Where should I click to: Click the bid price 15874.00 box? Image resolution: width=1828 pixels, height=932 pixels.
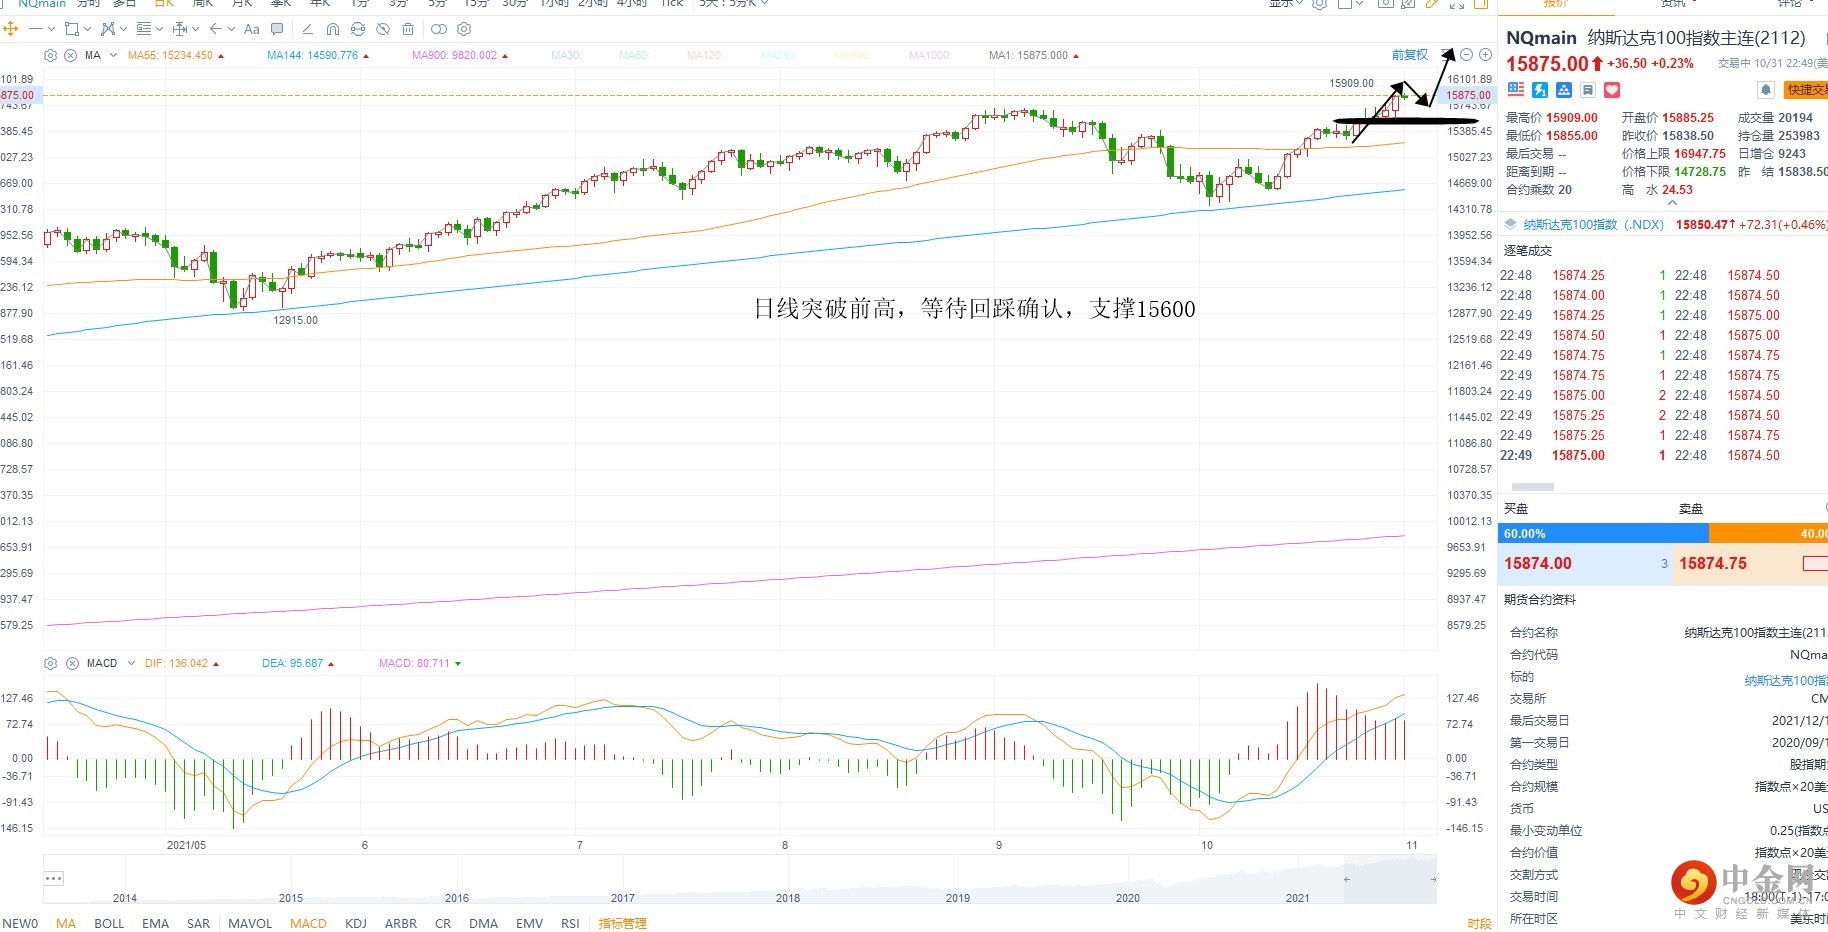[x=1584, y=564]
